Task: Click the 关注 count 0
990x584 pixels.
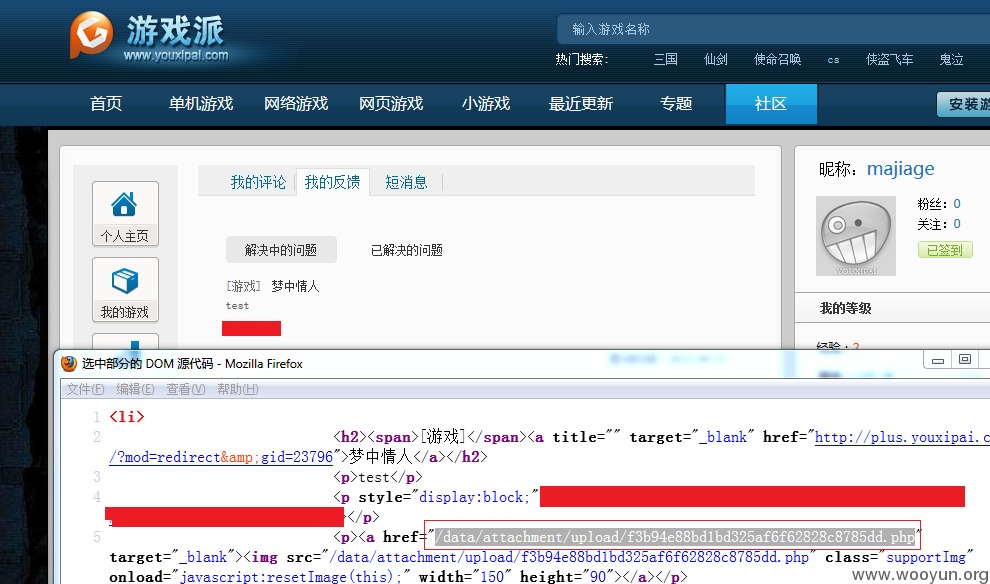Action: click(957, 223)
